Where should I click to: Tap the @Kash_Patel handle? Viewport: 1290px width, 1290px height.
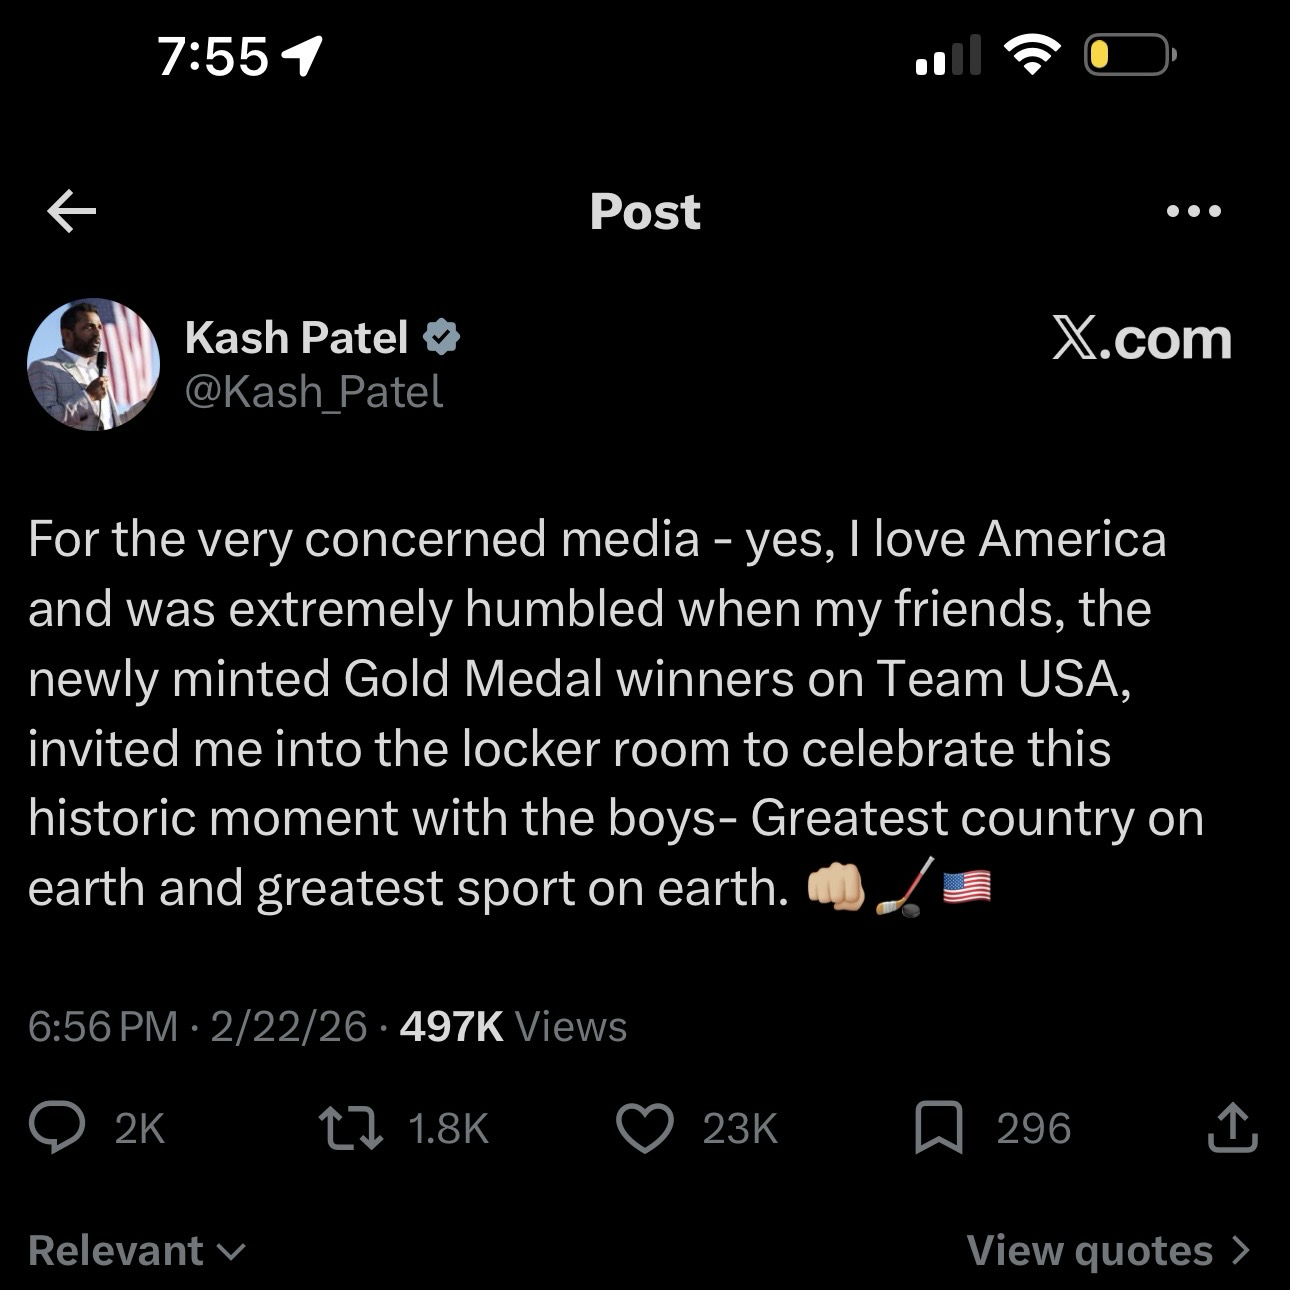click(313, 392)
